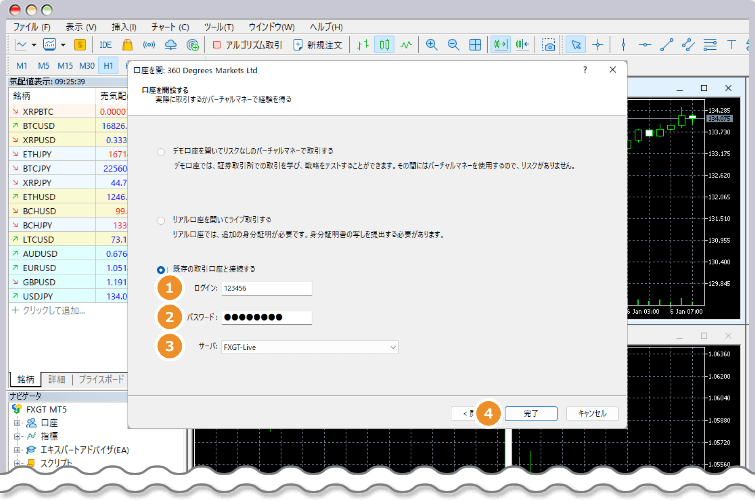
Task: Open the new chart toolbar icon
Action: 21,45
